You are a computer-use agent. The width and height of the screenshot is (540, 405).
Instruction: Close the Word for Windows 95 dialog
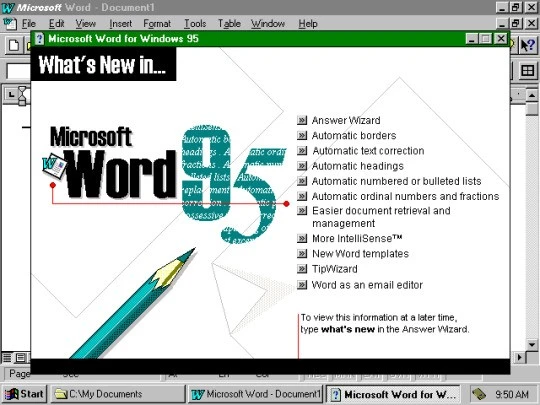[x=501, y=39]
